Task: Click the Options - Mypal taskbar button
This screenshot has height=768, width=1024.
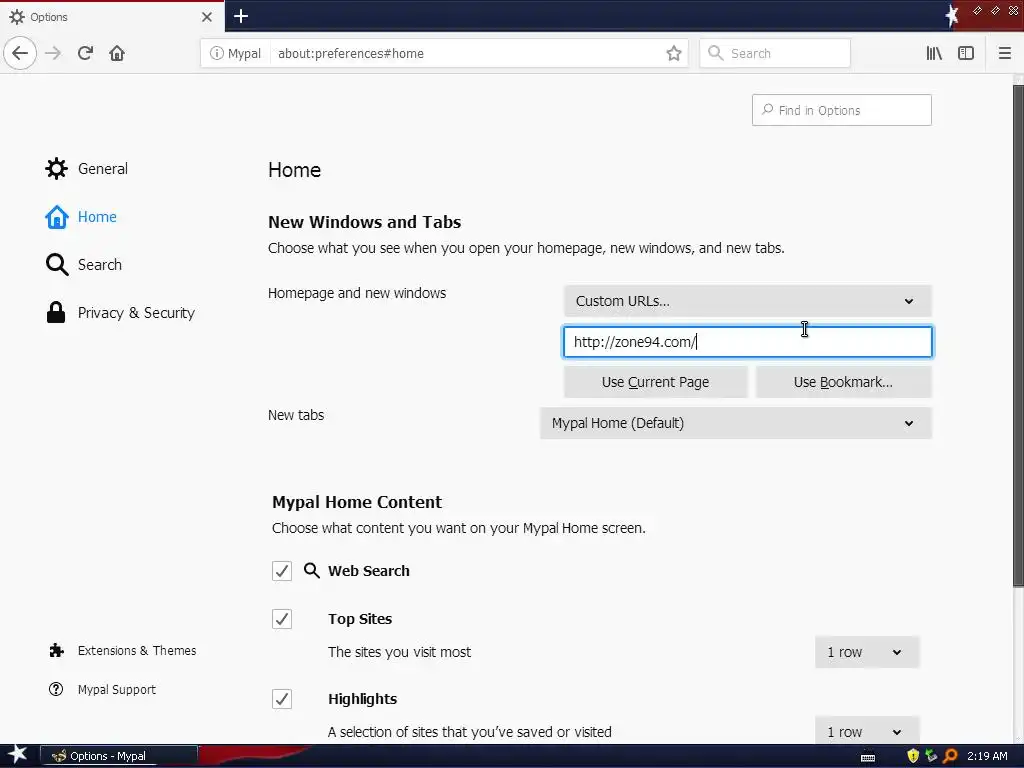Action: click(x=119, y=756)
